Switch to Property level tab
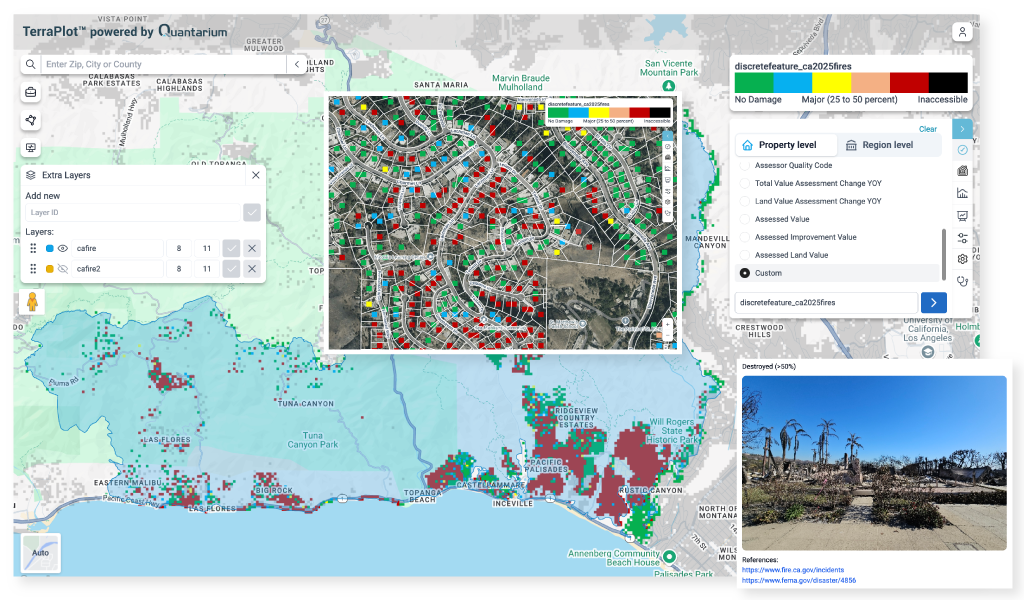The image size is (1024, 600). point(787,145)
